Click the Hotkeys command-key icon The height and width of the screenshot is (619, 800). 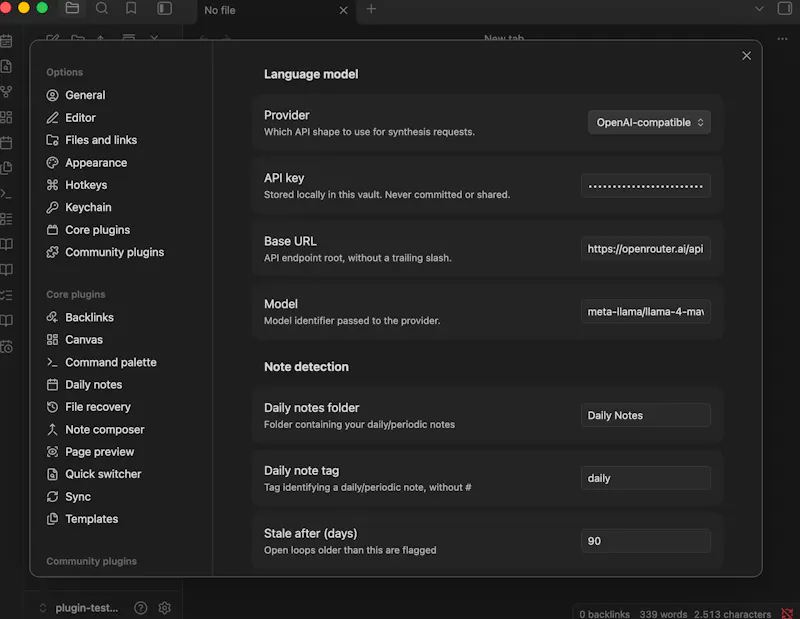click(x=53, y=185)
